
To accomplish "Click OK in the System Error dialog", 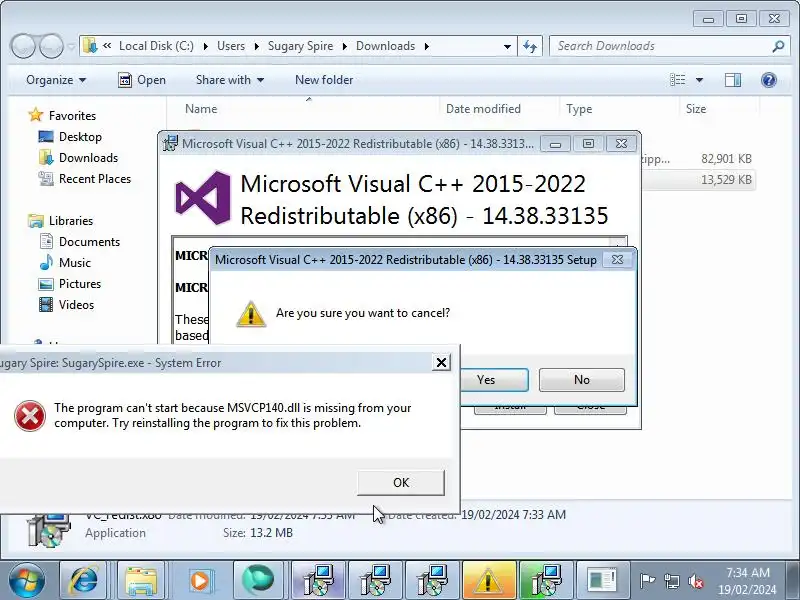I will [401, 482].
